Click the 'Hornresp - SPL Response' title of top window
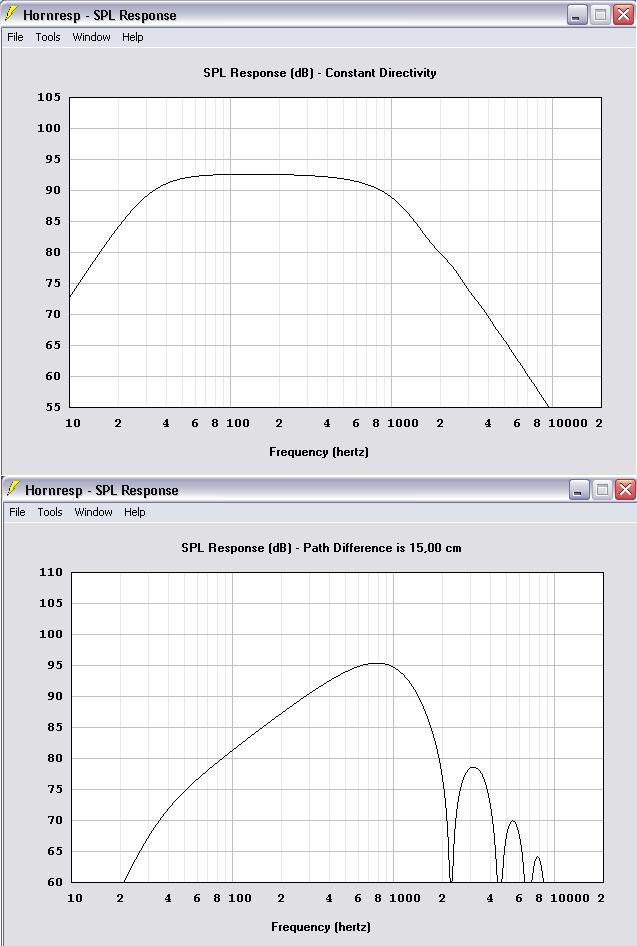637x946 pixels. click(x=100, y=15)
